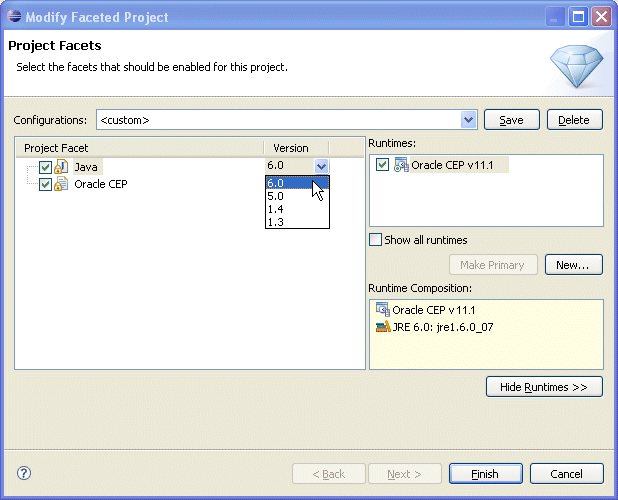Click 'JRE 6.0: jre1.6.0_07' text
The width and height of the screenshot is (618, 500).
[x=443, y=327]
